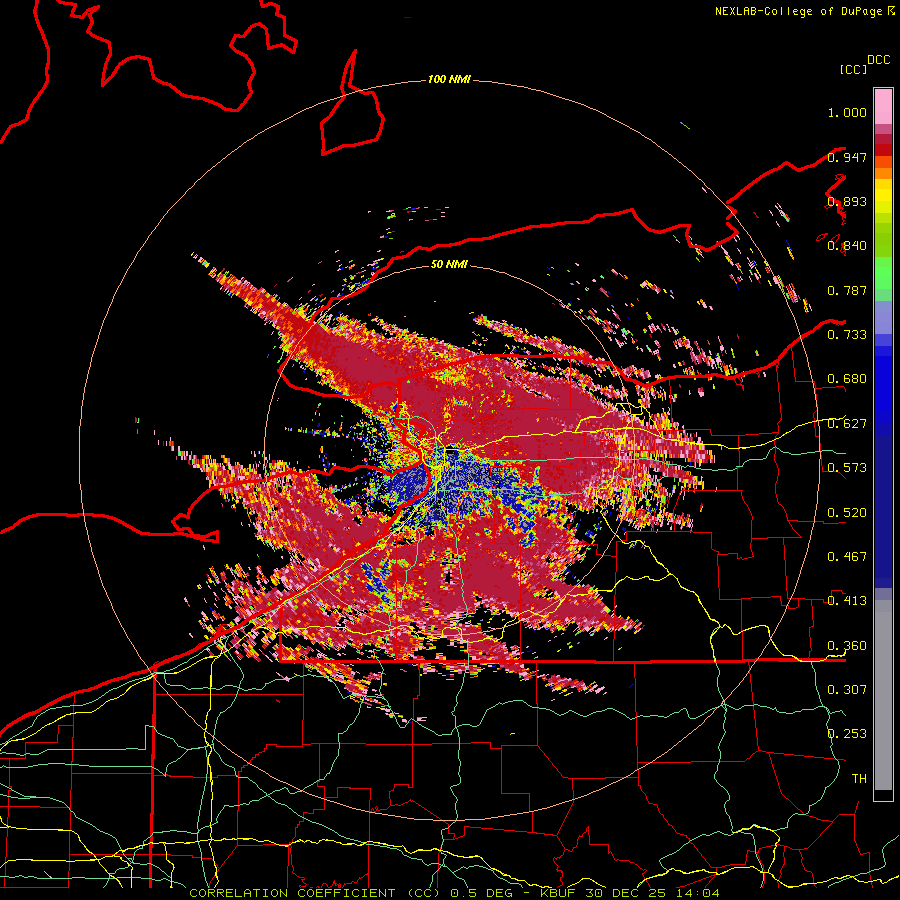Click the 14:04 timestamp text
The height and width of the screenshot is (900, 900).
[x=697, y=893]
